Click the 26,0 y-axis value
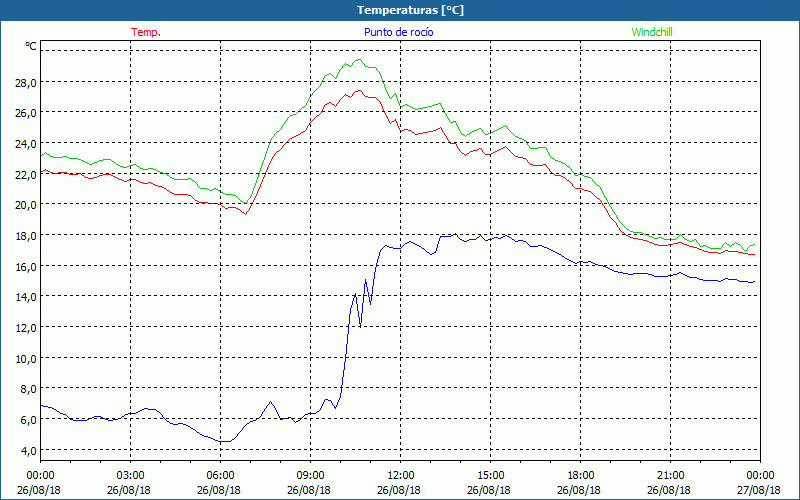The image size is (800, 500). pos(26,113)
